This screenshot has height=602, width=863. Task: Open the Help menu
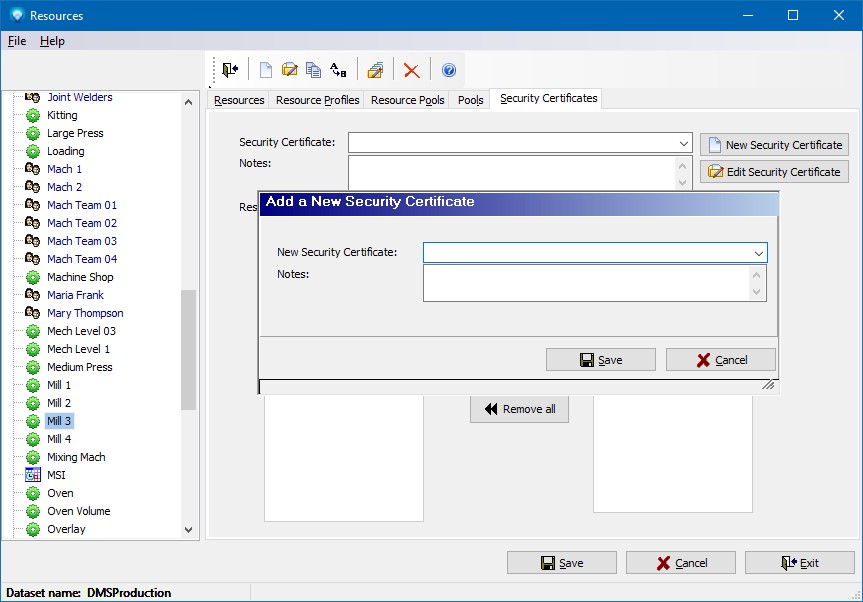(x=52, y=41)
